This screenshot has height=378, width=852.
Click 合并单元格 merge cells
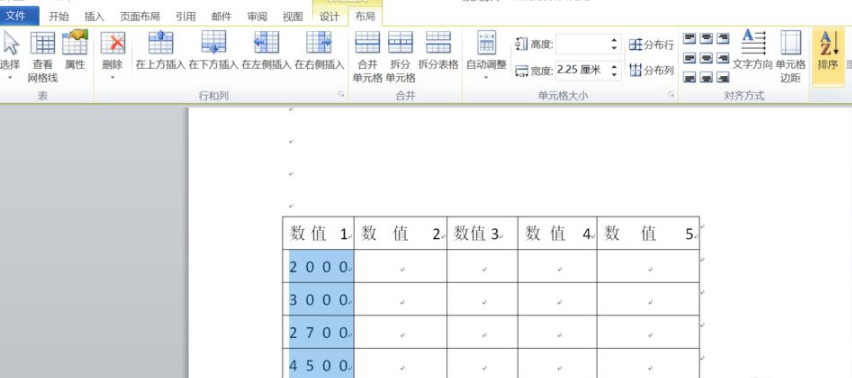tap(368, 56)
